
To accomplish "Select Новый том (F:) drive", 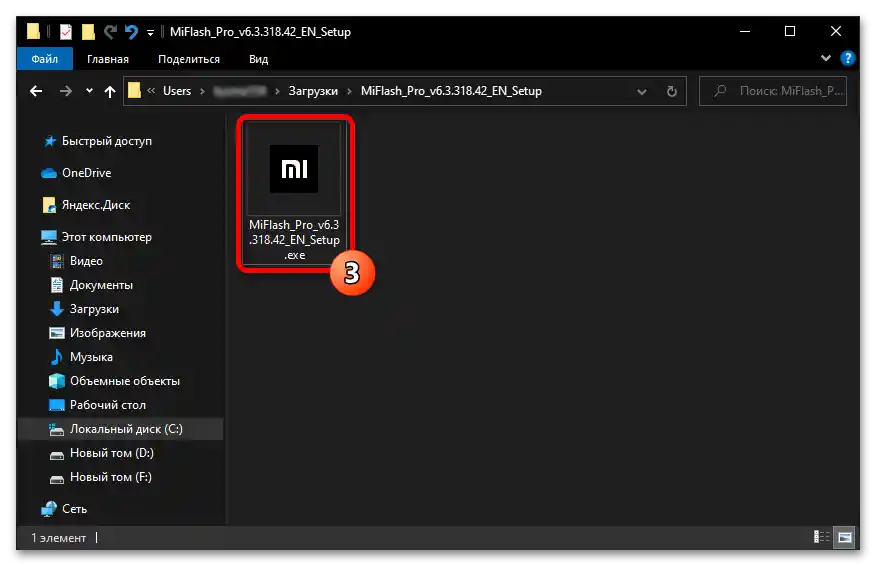I will (x=111, y=477).
